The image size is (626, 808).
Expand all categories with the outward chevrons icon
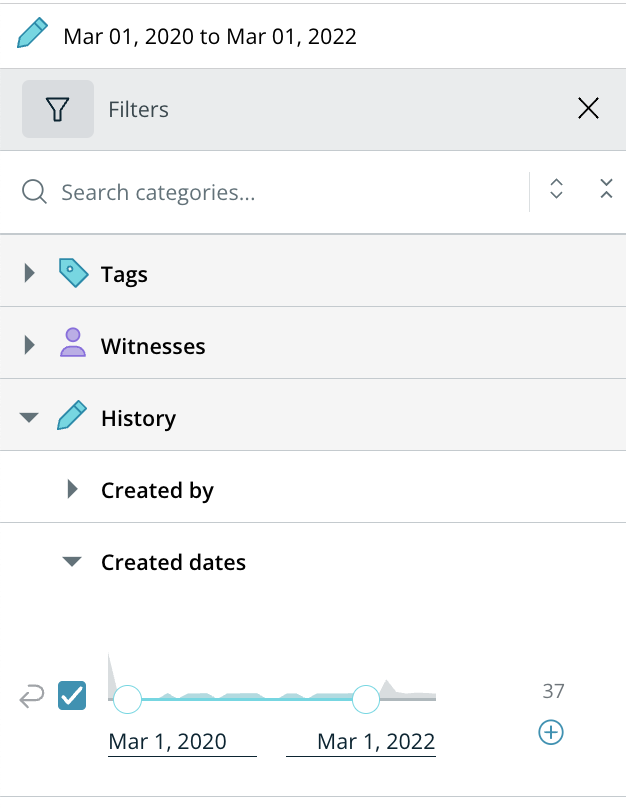pyautogui.click(x=557, y=189)
